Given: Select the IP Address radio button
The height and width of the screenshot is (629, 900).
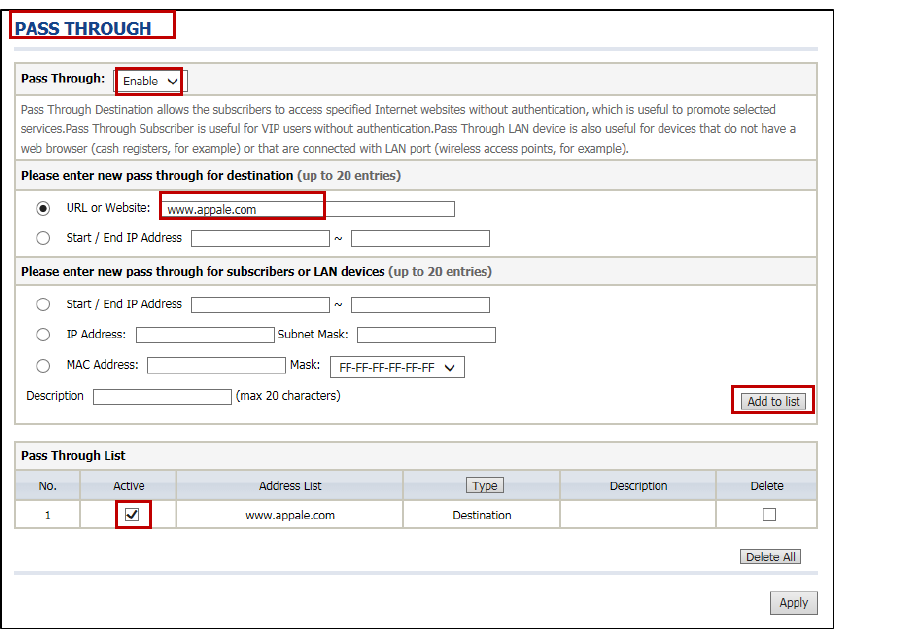Looking at the screenshot, I should [x=43, y=335].
